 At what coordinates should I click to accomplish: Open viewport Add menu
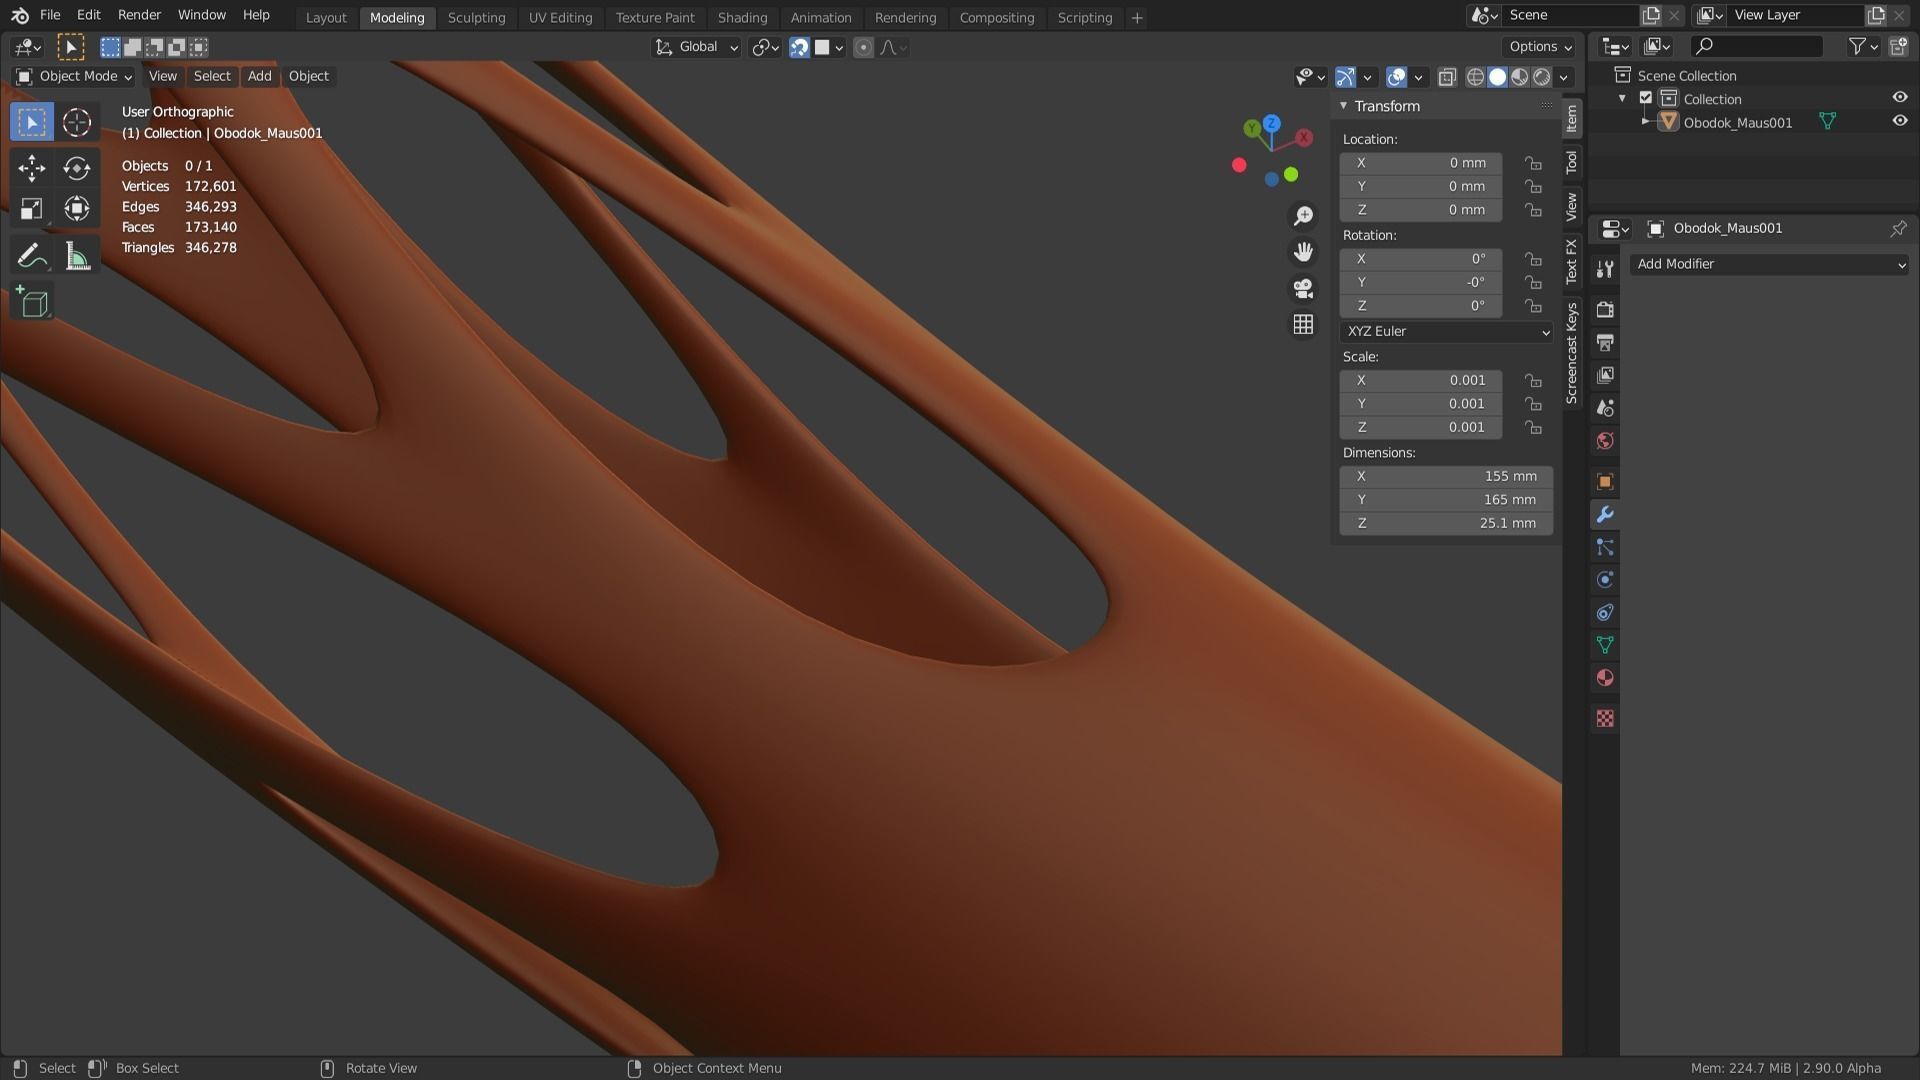[x=259, y=76]
